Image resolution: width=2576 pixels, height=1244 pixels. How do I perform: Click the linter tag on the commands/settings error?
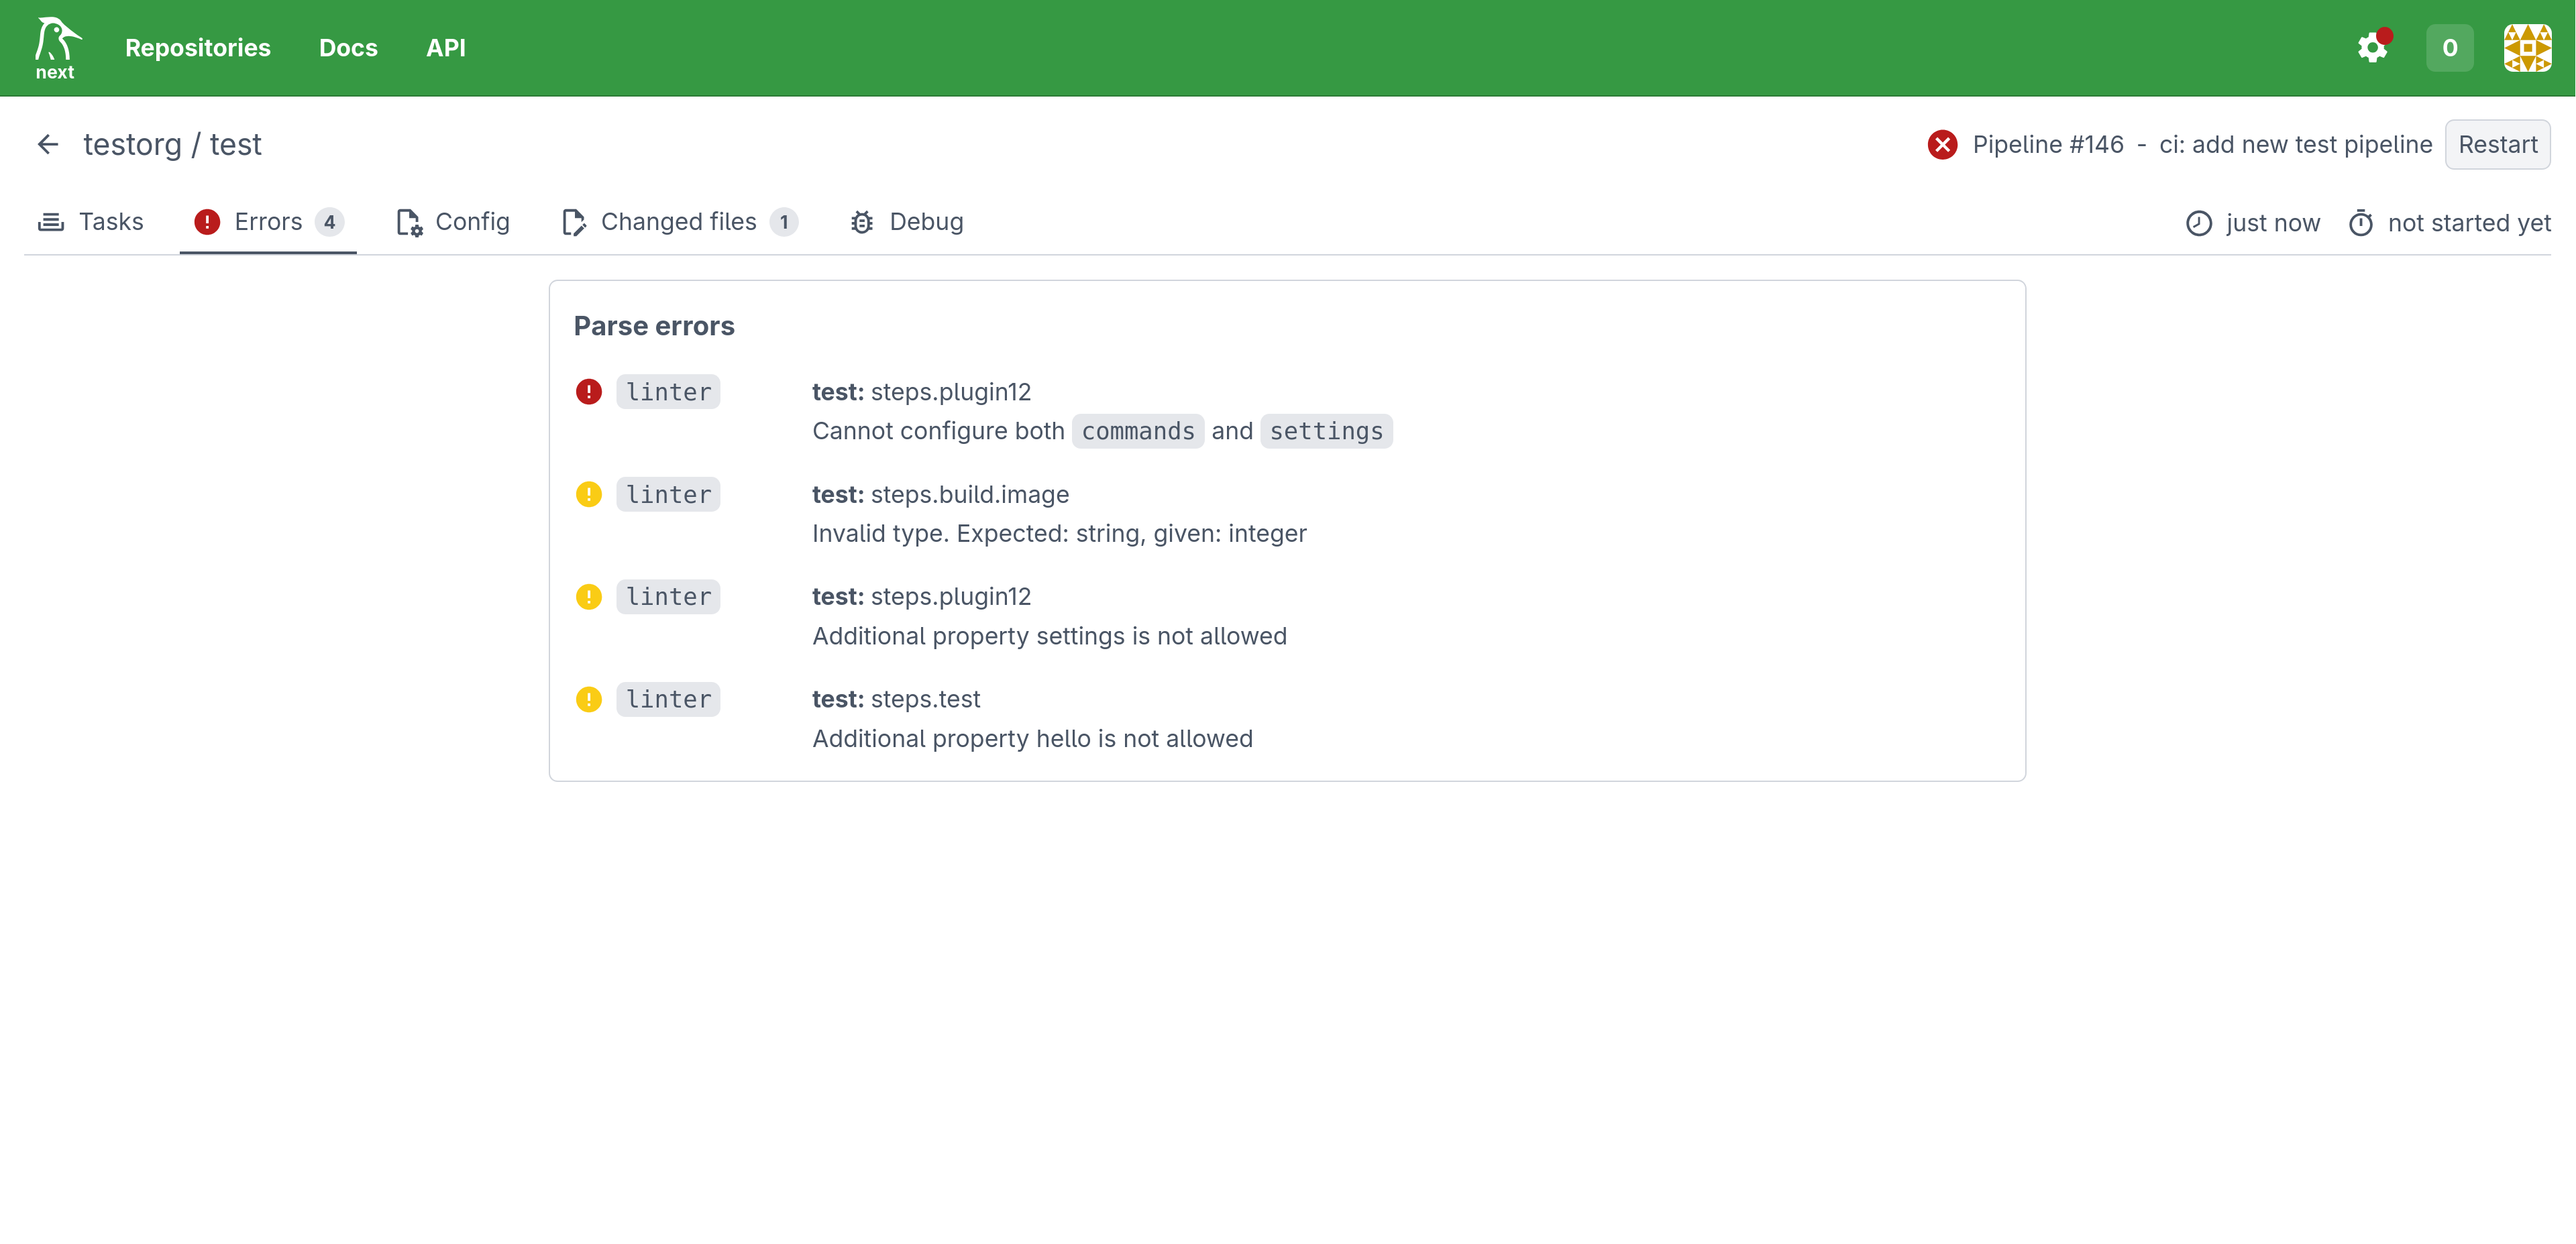click(668, 392)
